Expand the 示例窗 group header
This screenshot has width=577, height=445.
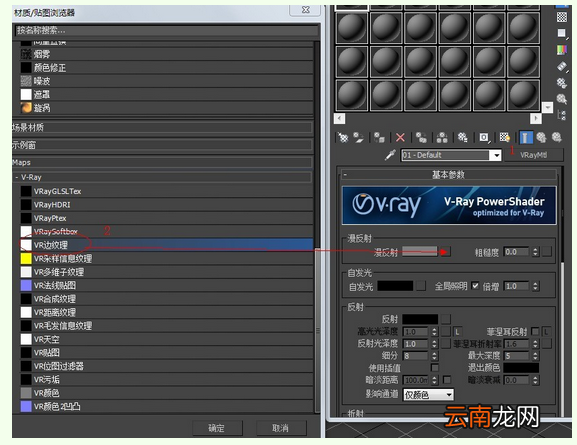click(162, 145)
